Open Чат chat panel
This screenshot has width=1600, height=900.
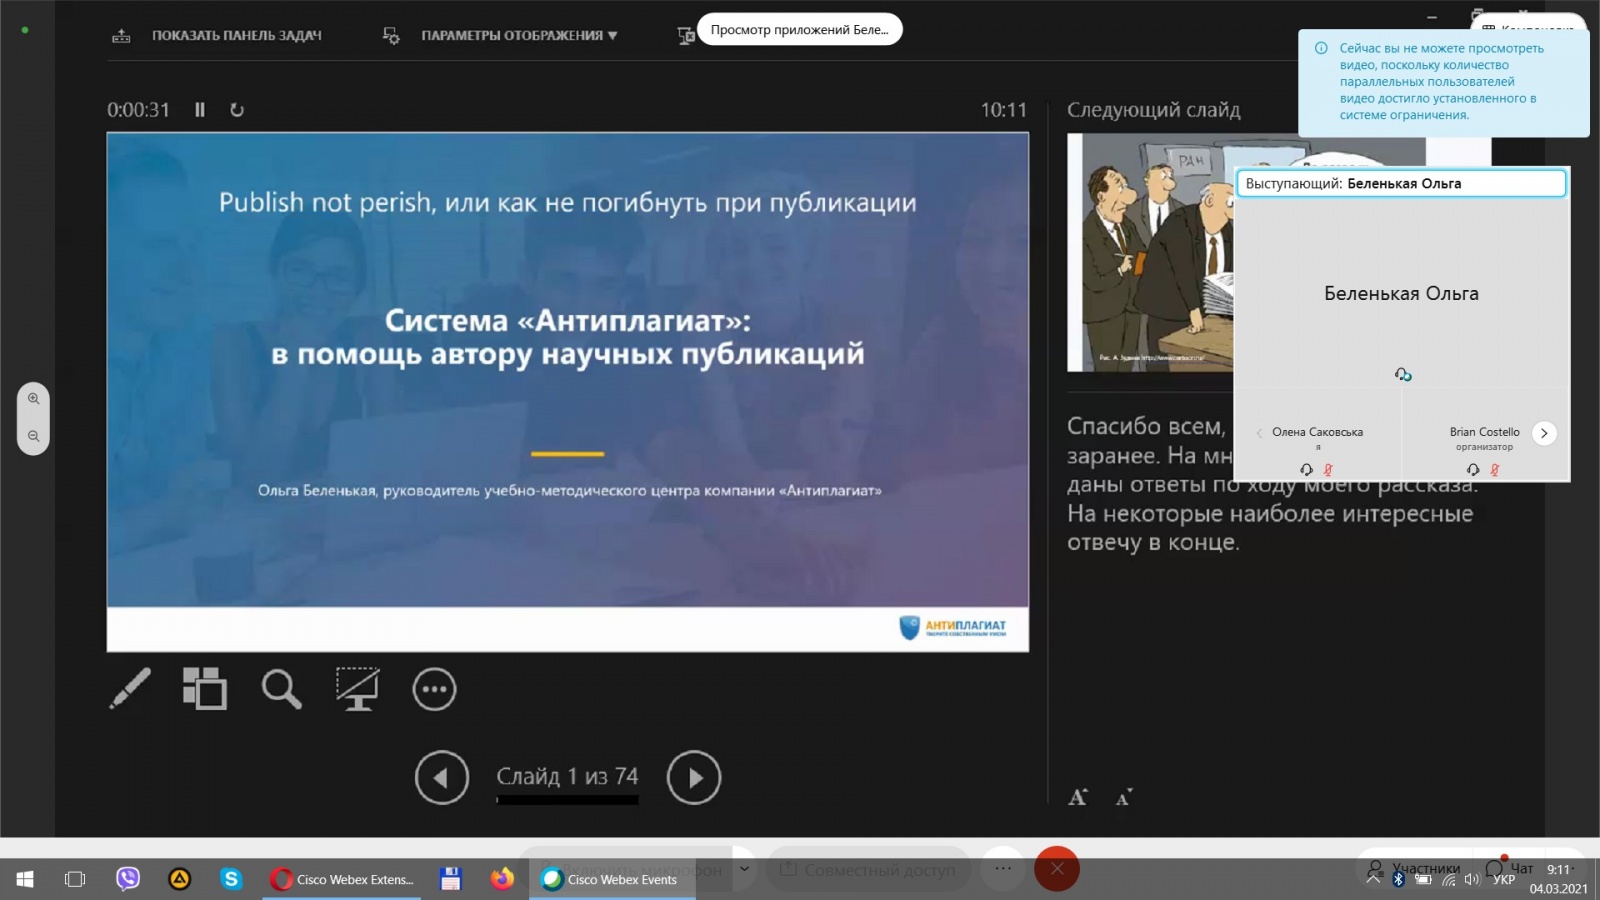coord(1510,868)
